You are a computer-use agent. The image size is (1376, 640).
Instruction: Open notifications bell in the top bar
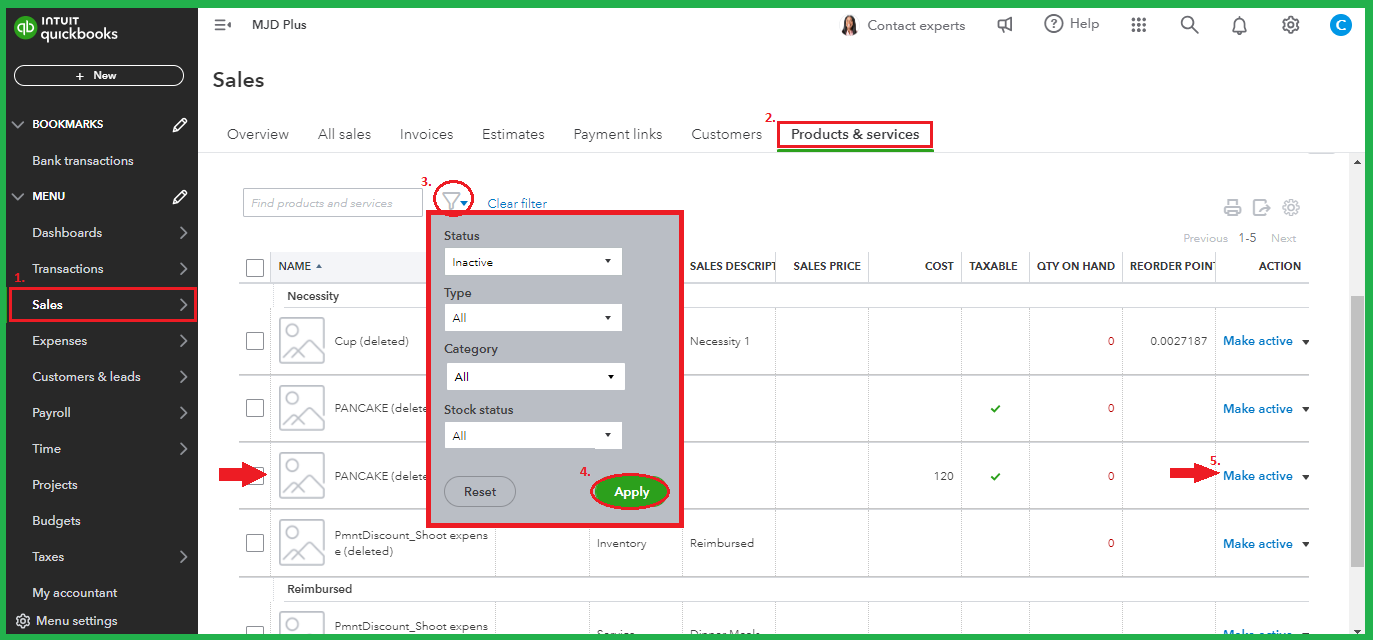click(x=1239, y=24)
